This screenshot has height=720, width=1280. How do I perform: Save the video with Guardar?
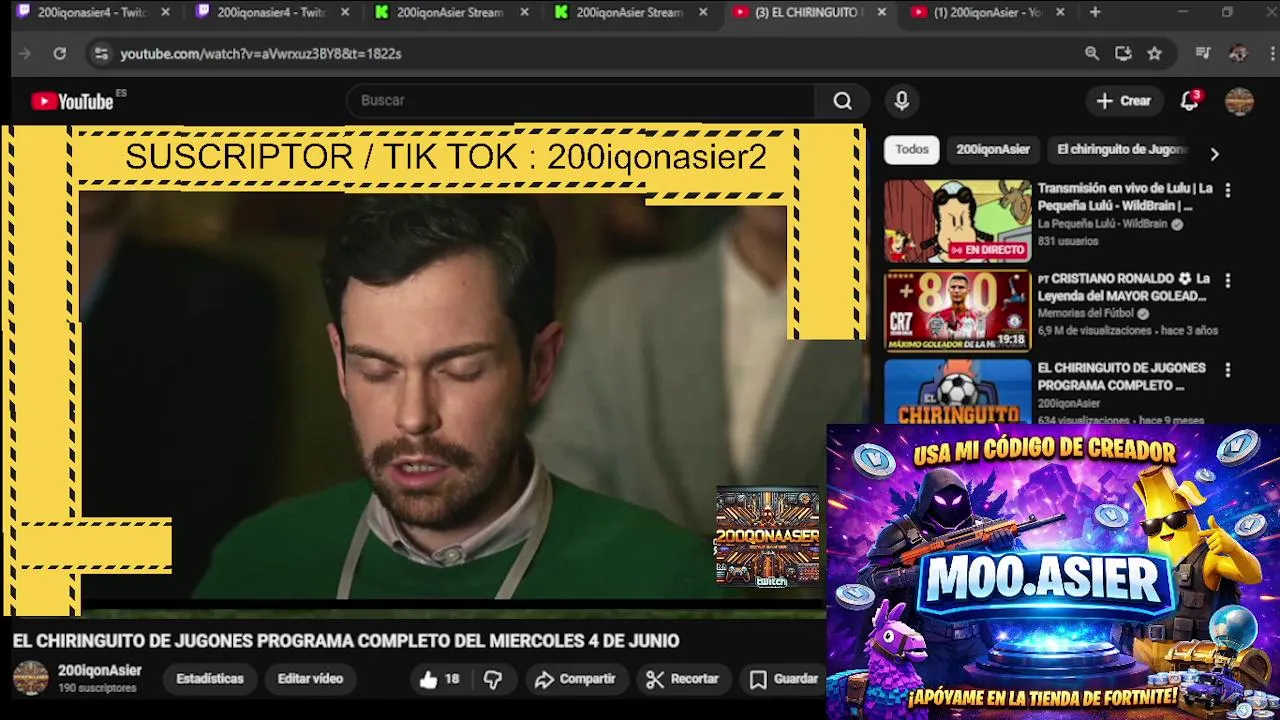pos(785,679)
